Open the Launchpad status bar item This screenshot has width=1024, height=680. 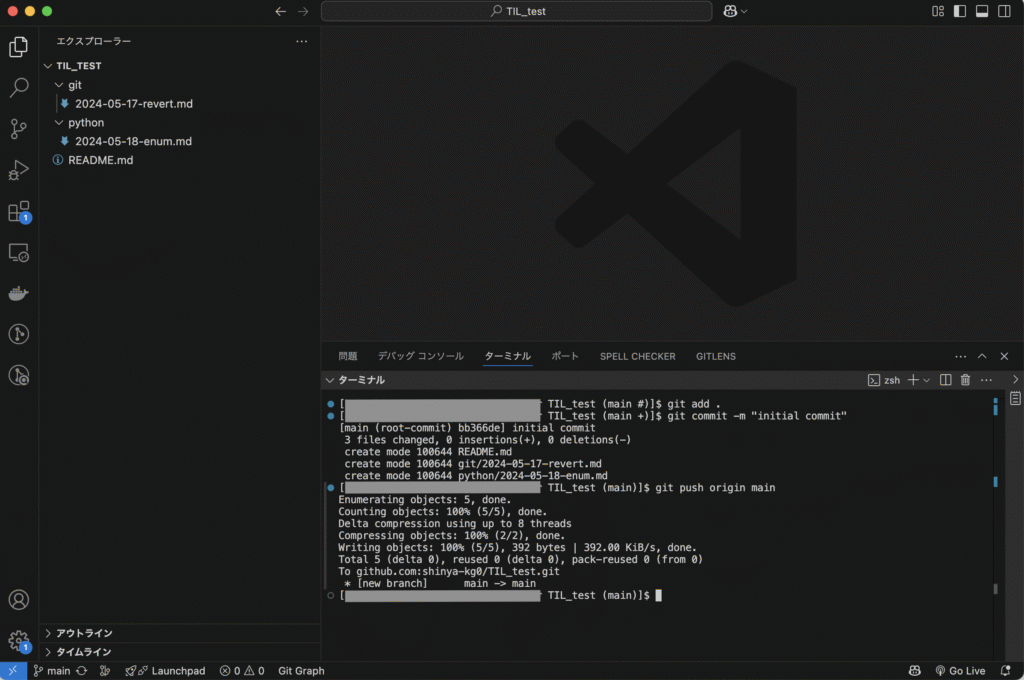pos(166,671)
